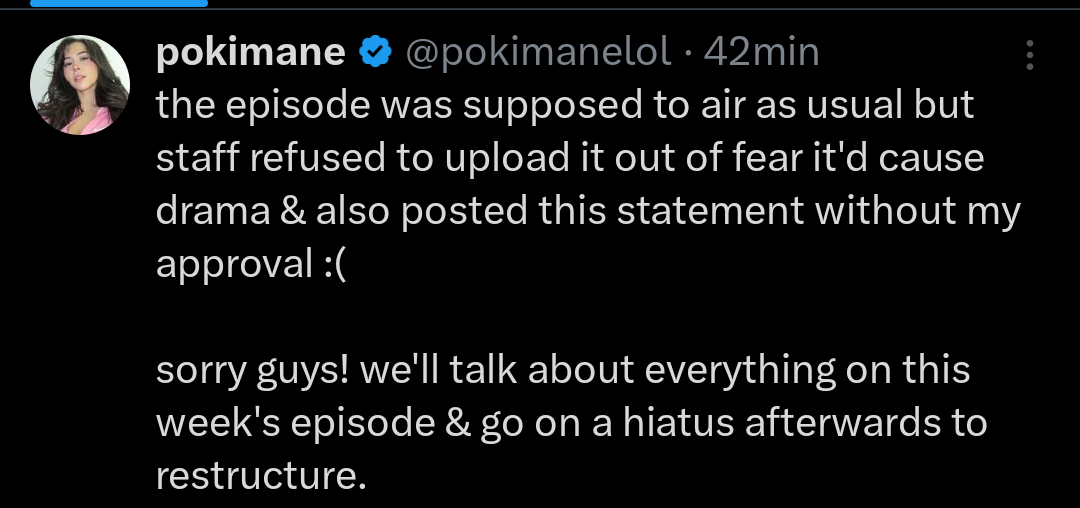
Task: Click the line starting 'staff refused to upload'
Action: click(x=570, y=159)
